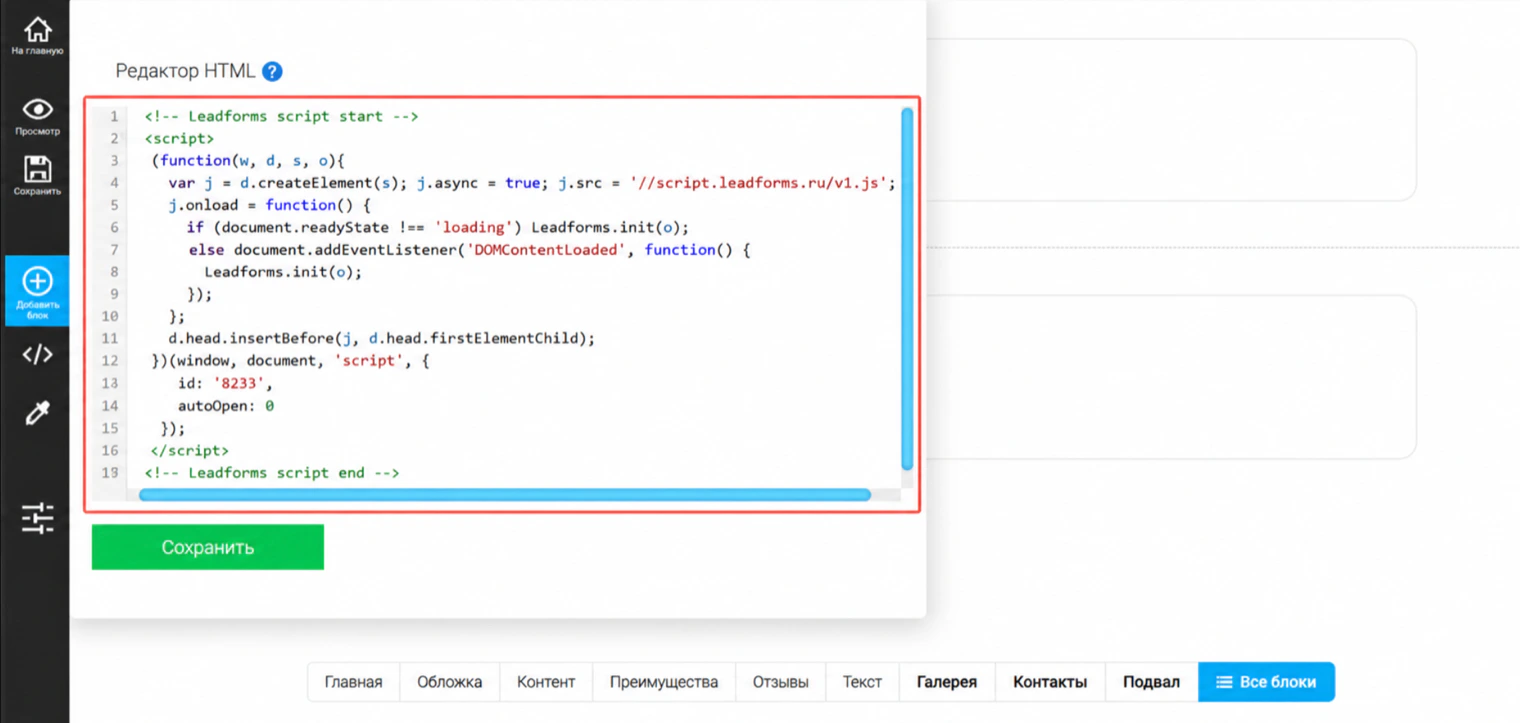
Task: Click the script URL '//script.leadforms.ru/v1.js'
Action: pos(759,183)
